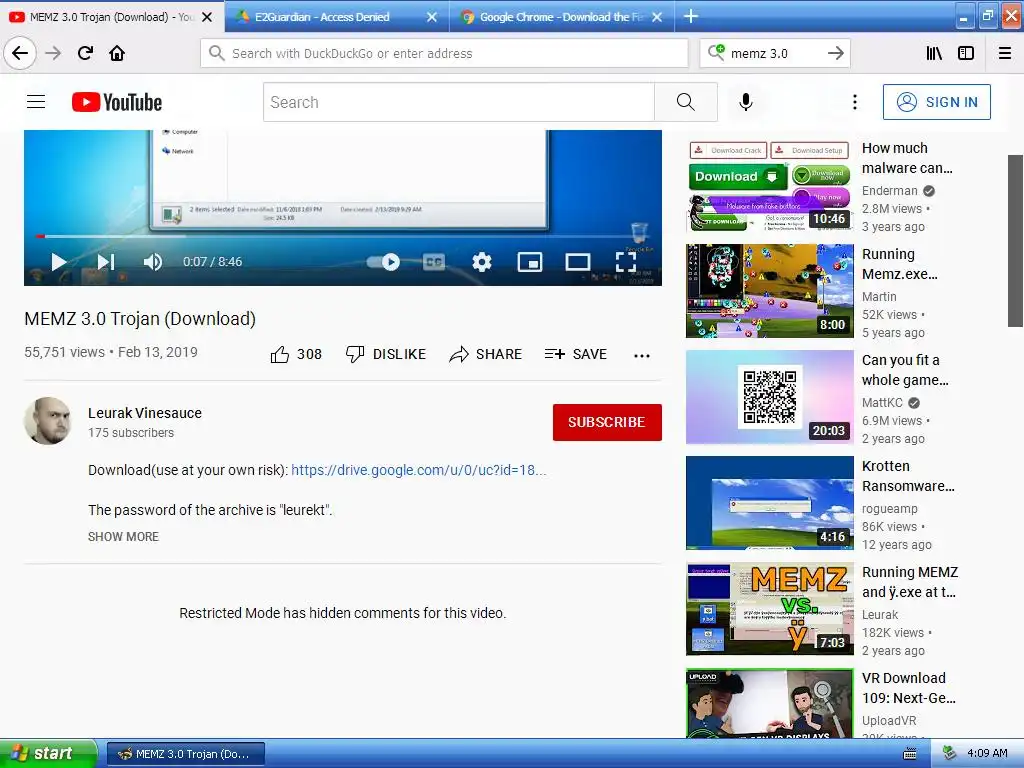Click the YouTube search magnifier button

tap(686, 102)
